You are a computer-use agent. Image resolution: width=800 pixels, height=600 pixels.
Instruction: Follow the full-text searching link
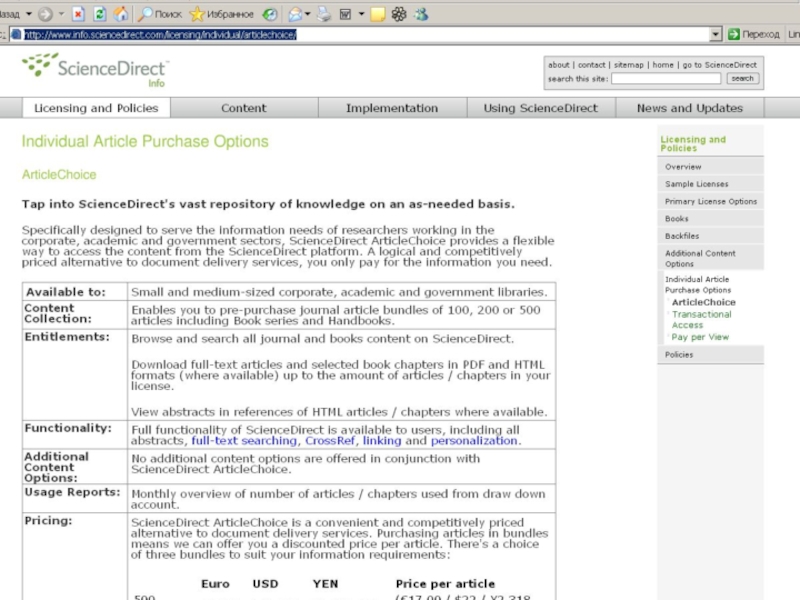pyautogui.click(x=244, y=441)
